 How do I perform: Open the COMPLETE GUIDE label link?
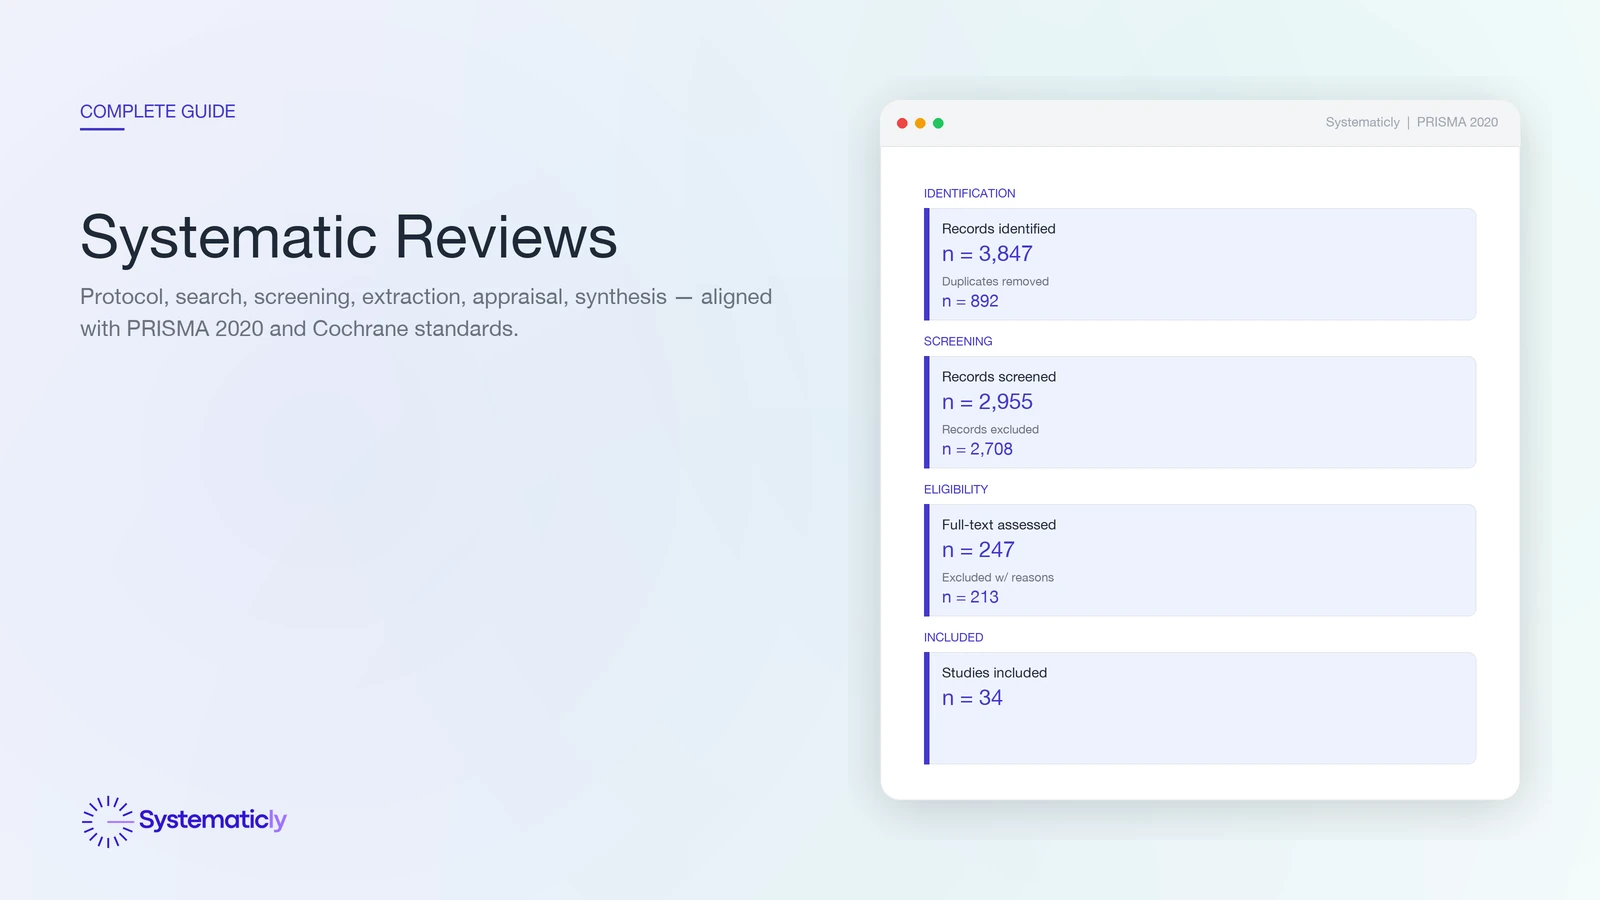[x=157, y=111]
